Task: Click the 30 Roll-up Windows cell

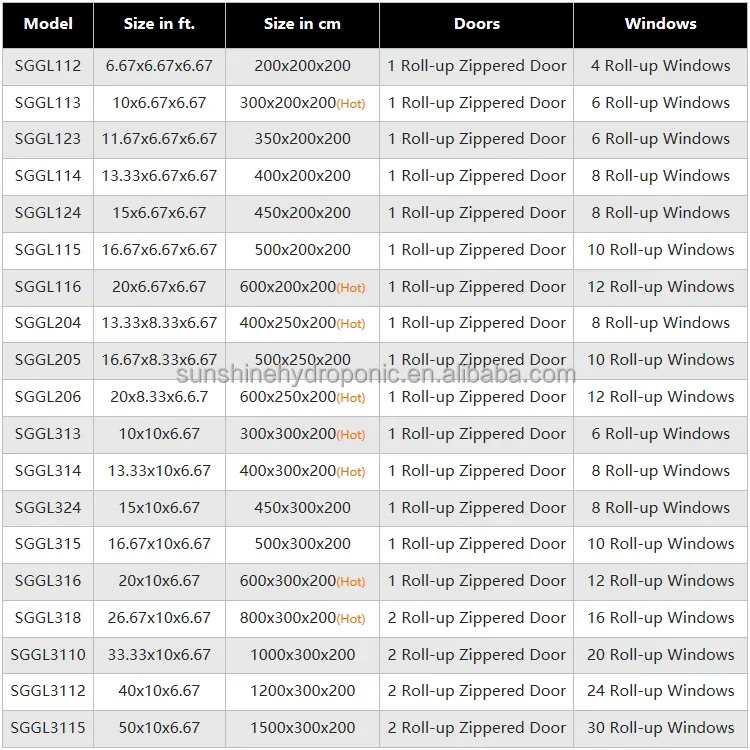Action: (x=661, y=728)
